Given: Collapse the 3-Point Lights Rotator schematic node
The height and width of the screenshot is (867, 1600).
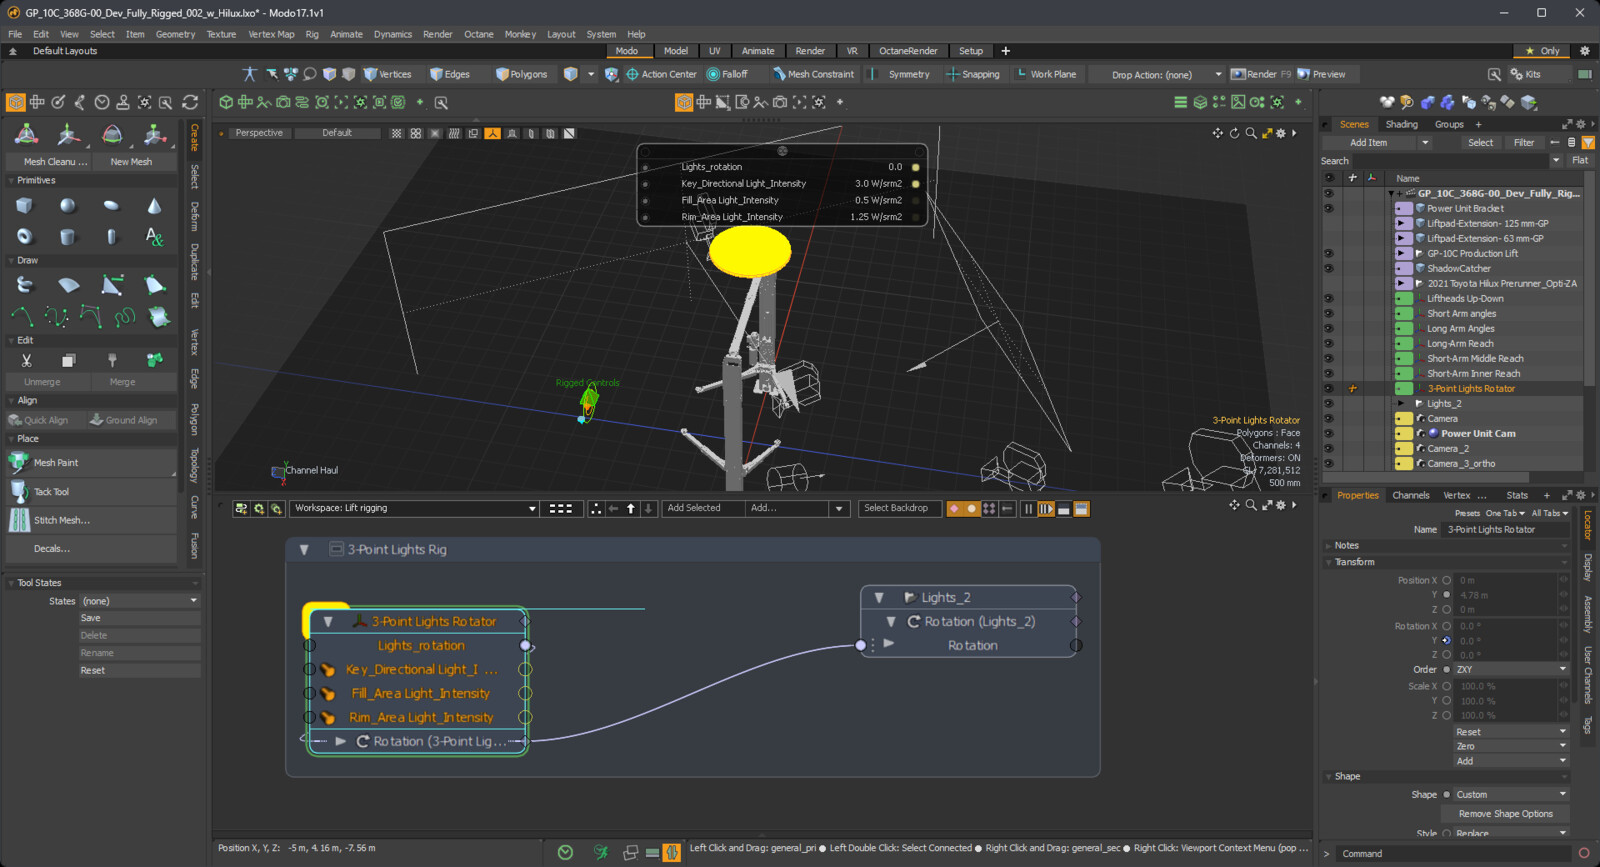Looking at the screenshot, I should [x=327, y=622].
